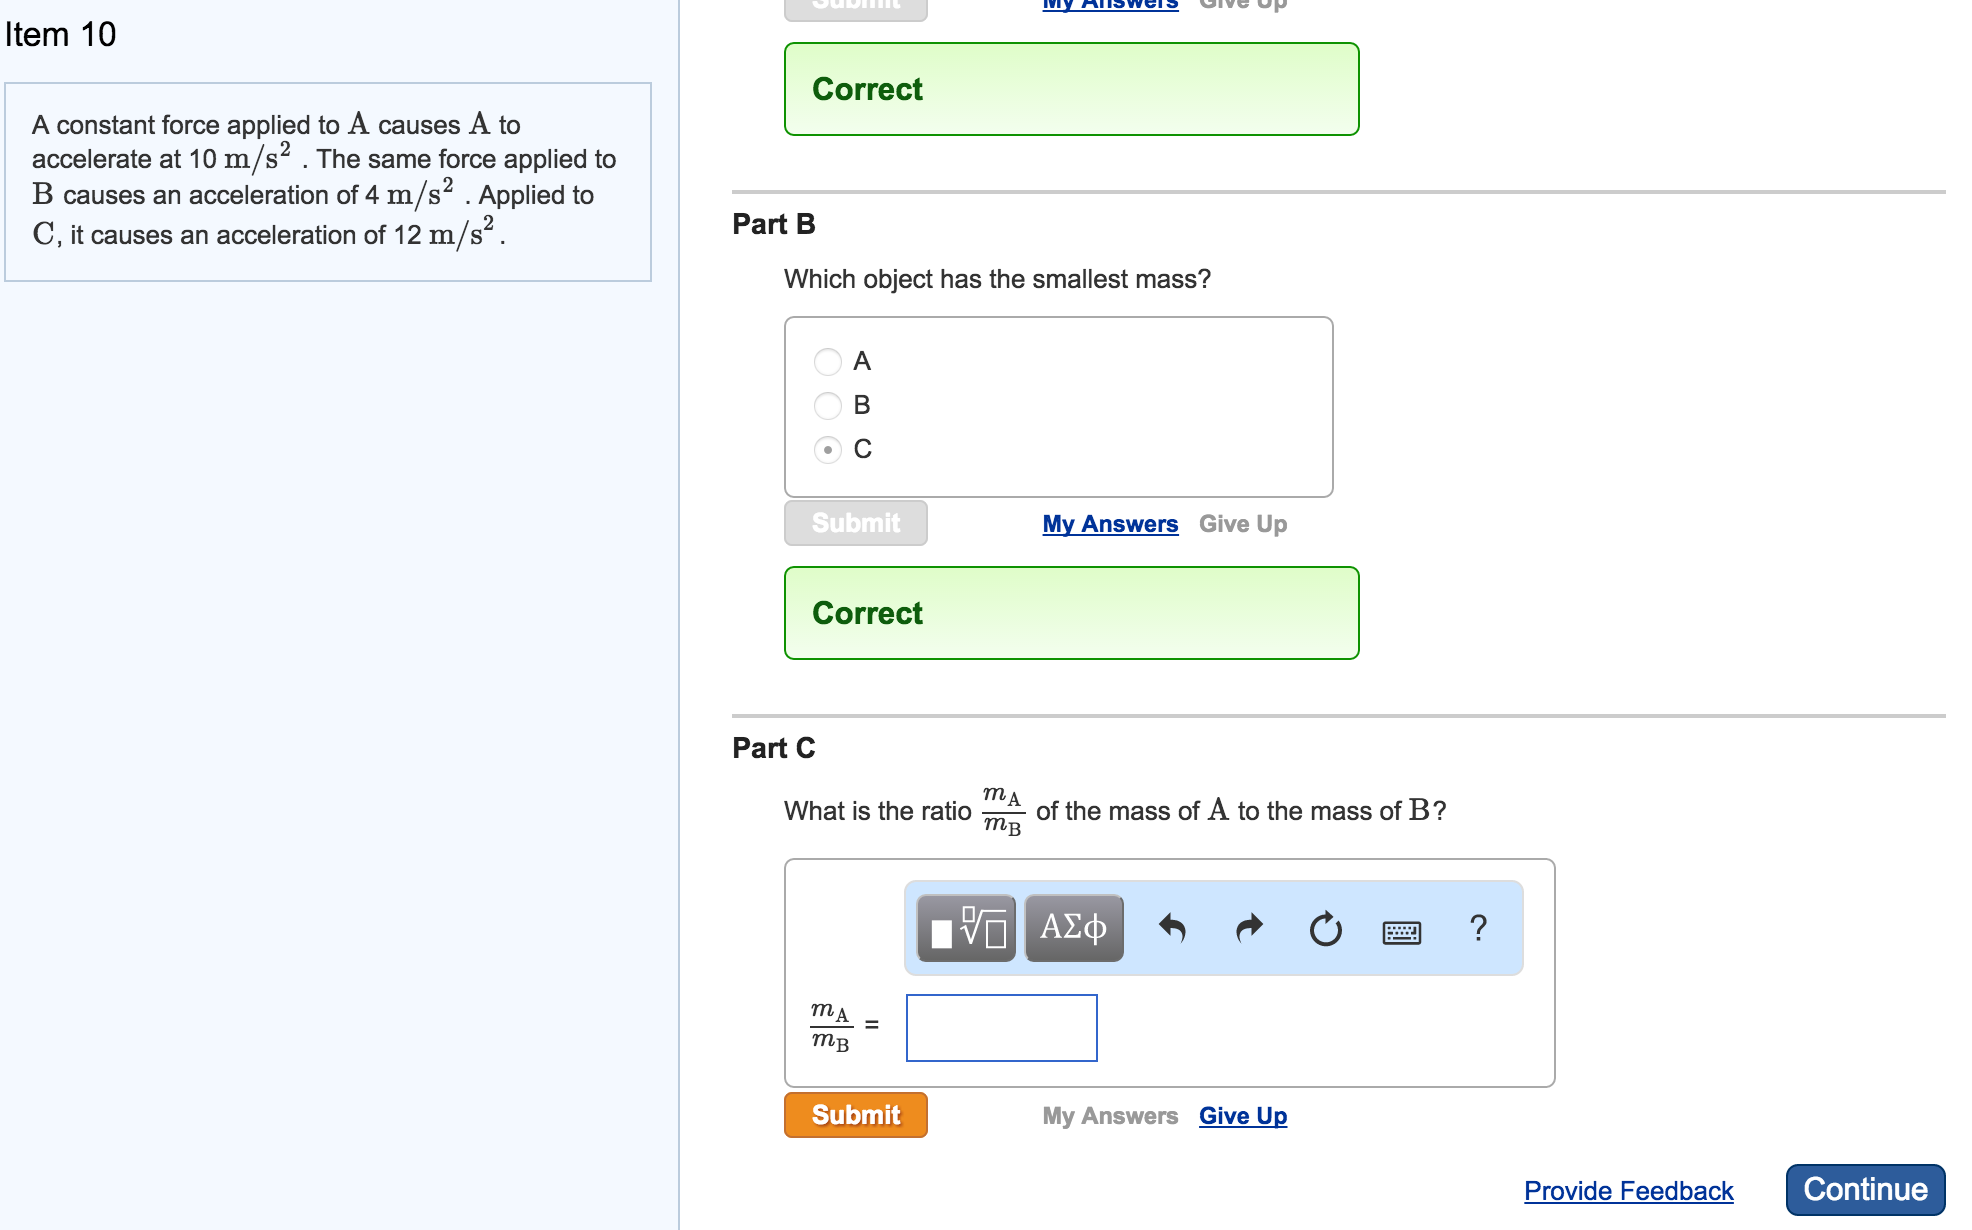Click Give Up link for Part C
The height and width of the screenshot is (1230, 1972).
coord(1243,1116)
